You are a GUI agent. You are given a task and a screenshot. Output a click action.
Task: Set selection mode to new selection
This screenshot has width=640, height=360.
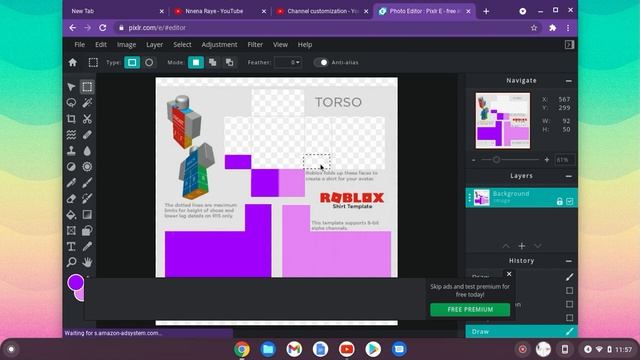(x=196, y=62)
